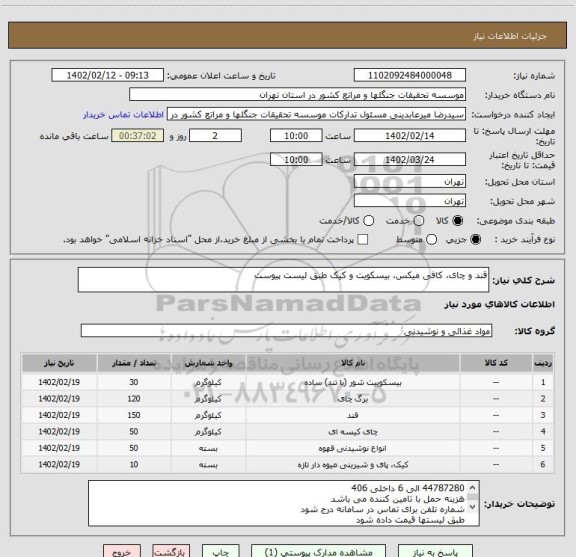Click the نام کالا column header
This screenshot has width=576, height=557.
(353, 363)
